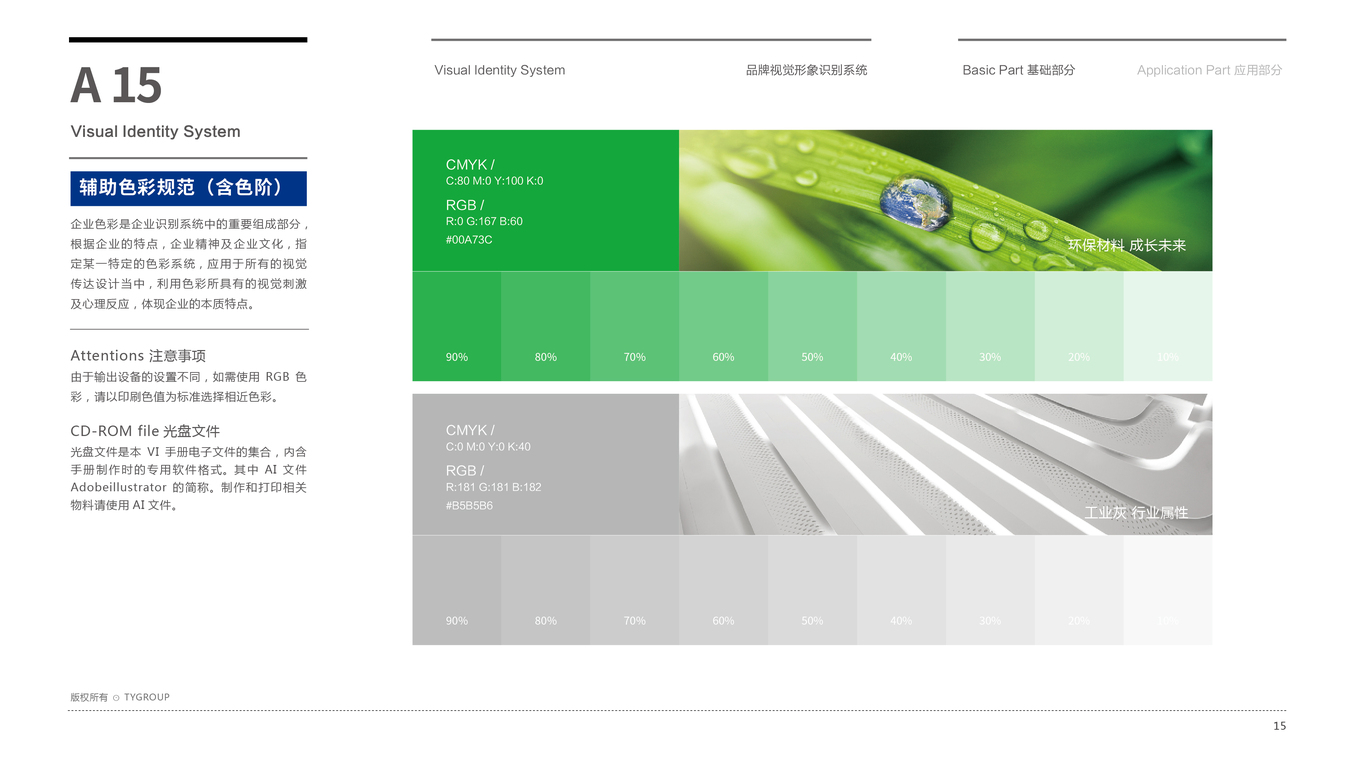Viewport: 1366px width, 768px height.
Task: Click the green leaf with water drop photo
Action: click(x=946, y=200)
